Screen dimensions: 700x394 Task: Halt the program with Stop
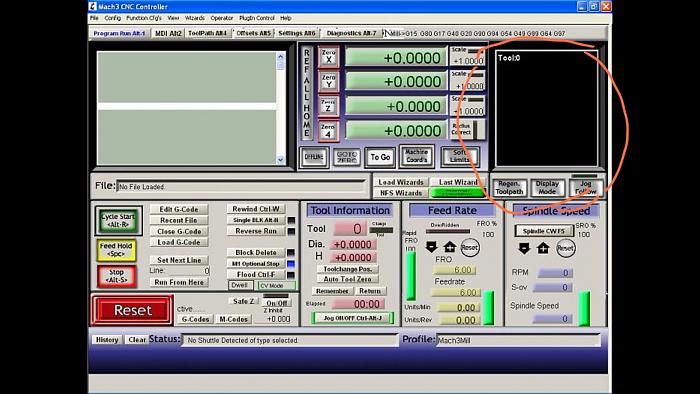[116, 276]
